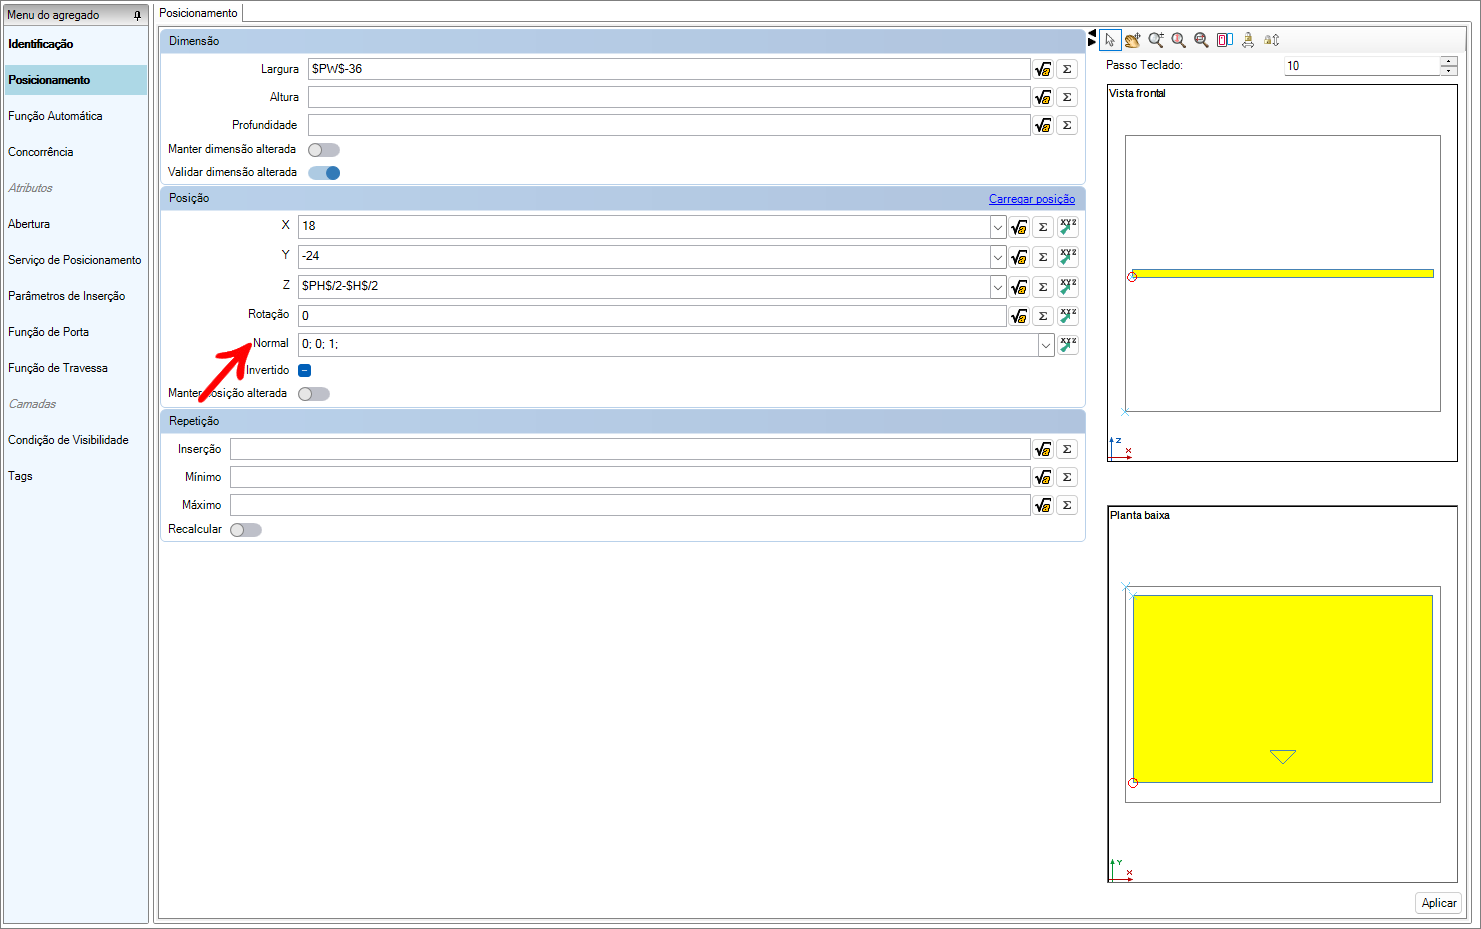1481x929 pixels.
Task: Click the sigma icon beside Mínimo
Action: coord(1067,477)
